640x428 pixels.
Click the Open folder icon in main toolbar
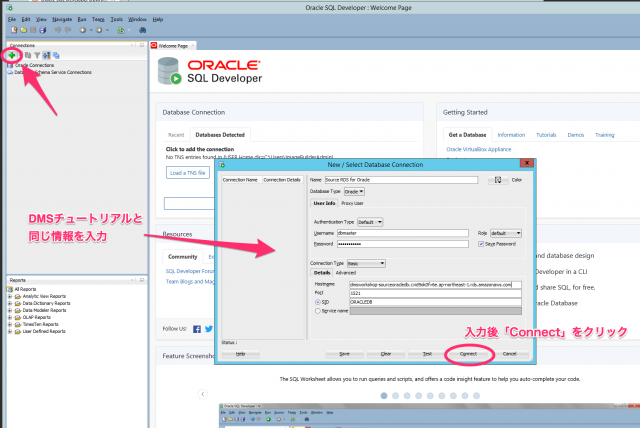pyautogui.click(x=24, y=30)
